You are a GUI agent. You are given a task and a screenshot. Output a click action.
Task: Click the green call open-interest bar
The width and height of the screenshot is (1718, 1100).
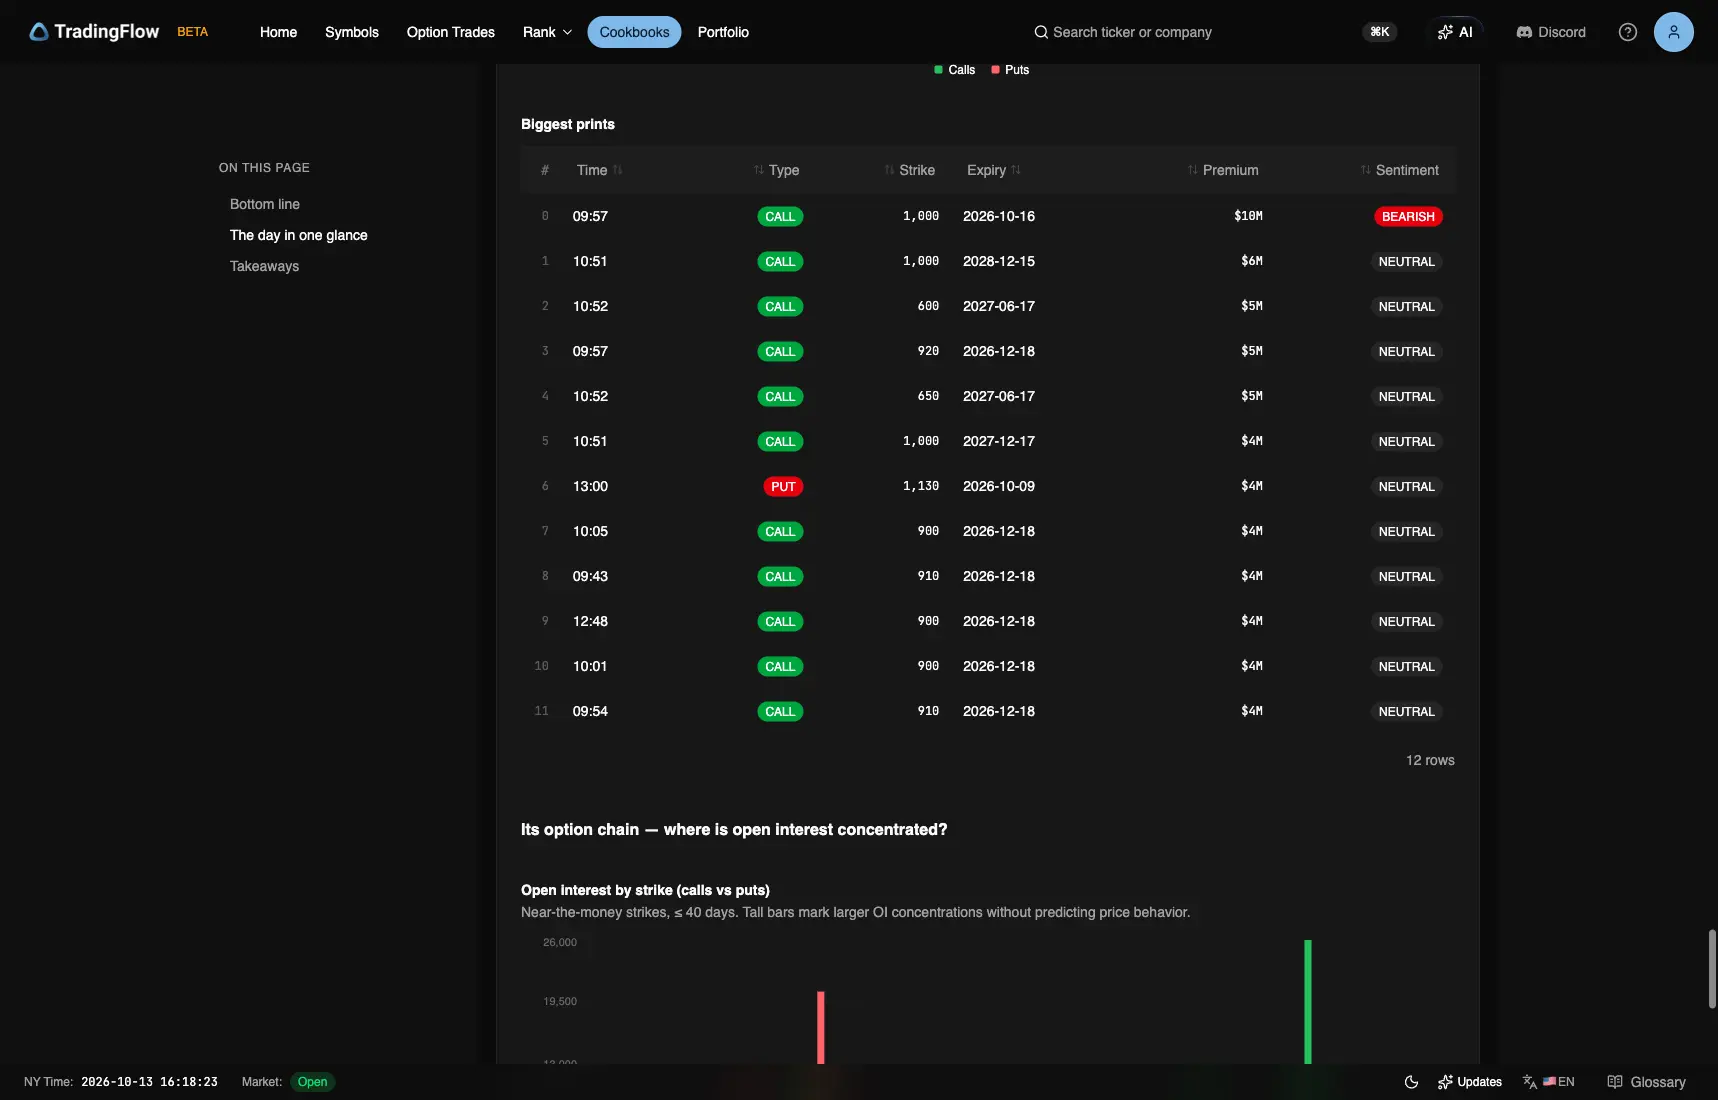pyautogui.click(x=1307, y=1001)
